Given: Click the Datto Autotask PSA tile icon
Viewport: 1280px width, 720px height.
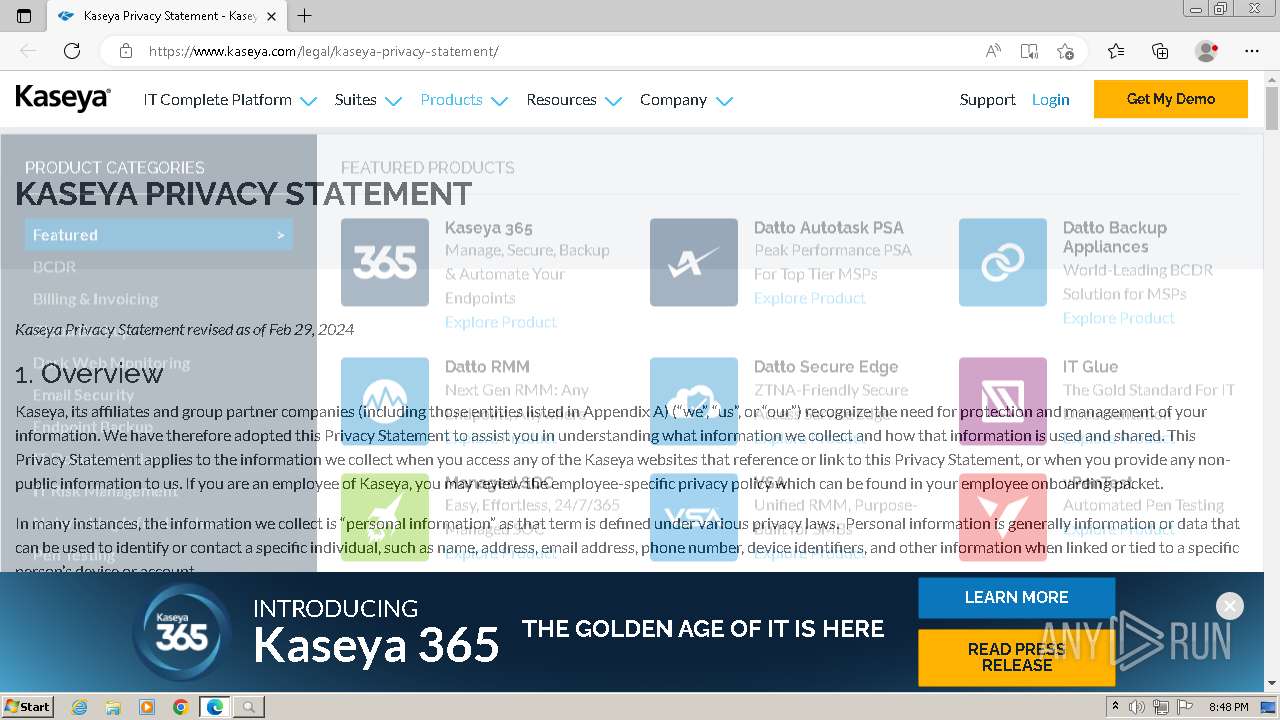Looking at the screenshot, I should 694,262.
